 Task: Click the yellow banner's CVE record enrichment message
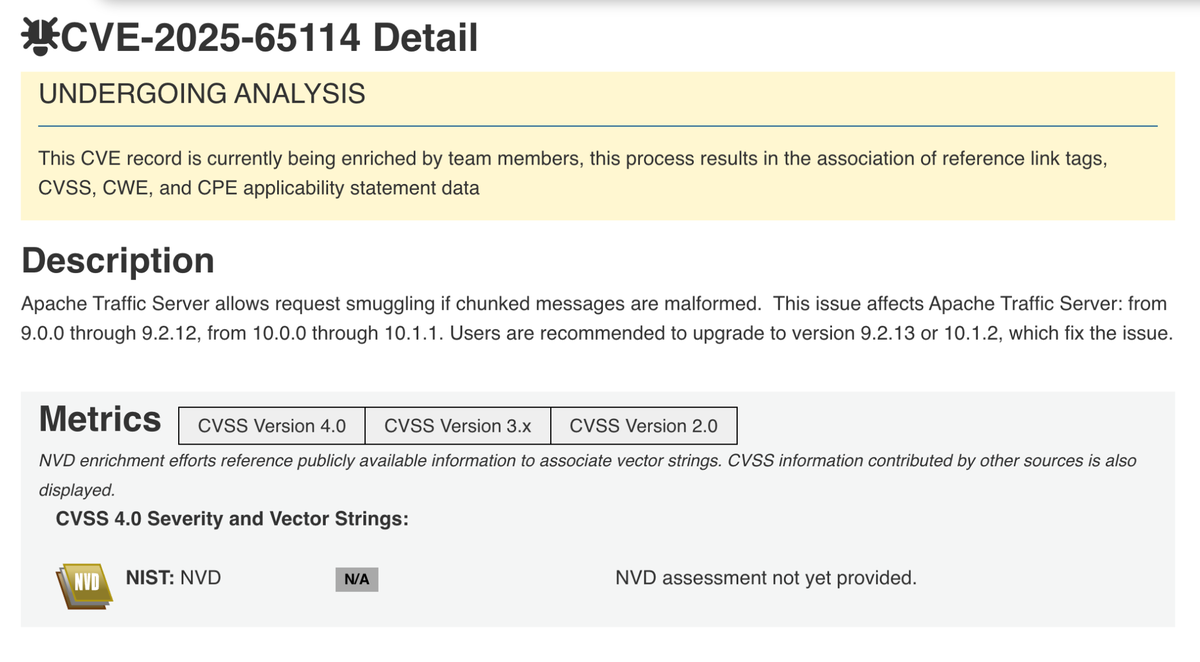click(x=572, y=159)
